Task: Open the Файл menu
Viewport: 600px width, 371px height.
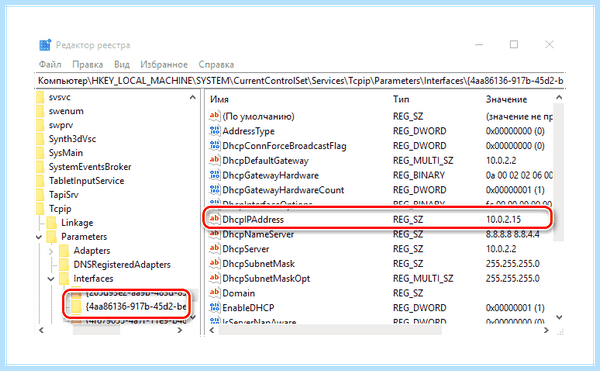Action: click(50, 64)
